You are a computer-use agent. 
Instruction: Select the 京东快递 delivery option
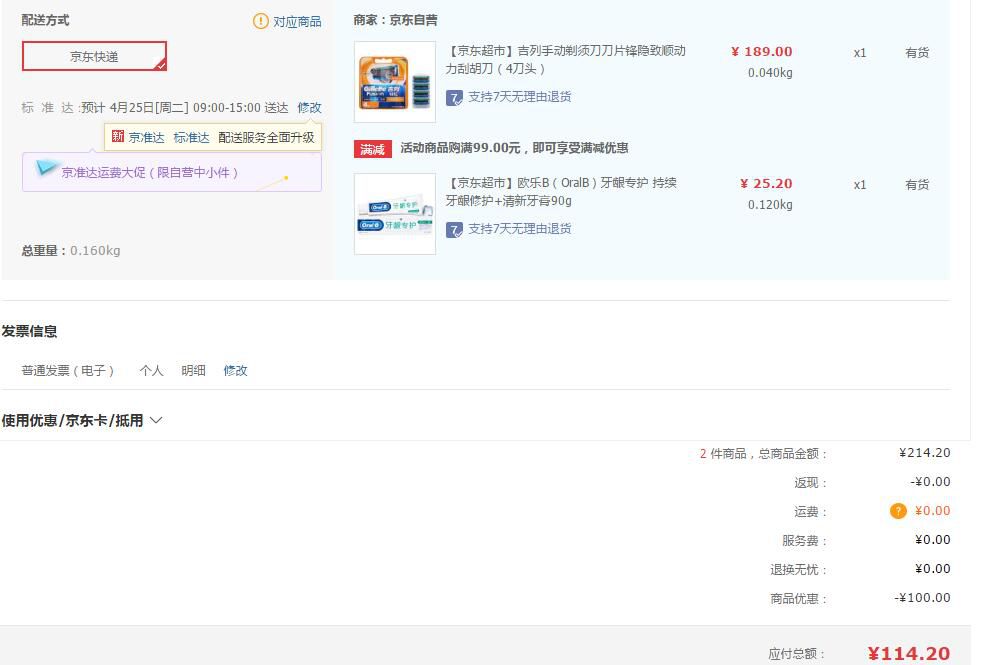click(94, 56)
